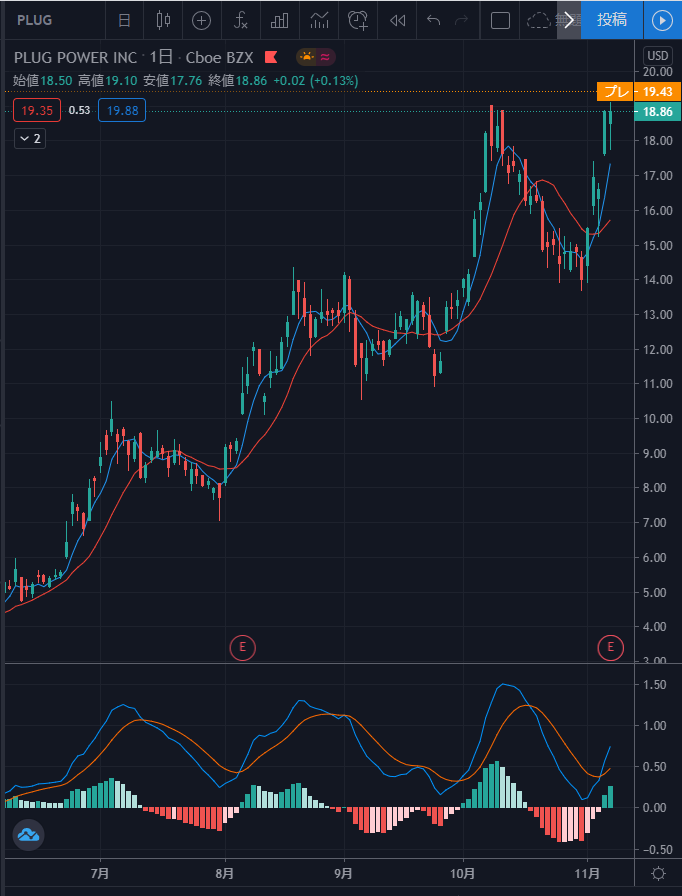The image size is (682, 896).
Task: Change the 日 chart interval
Action: tap(124, 21)
